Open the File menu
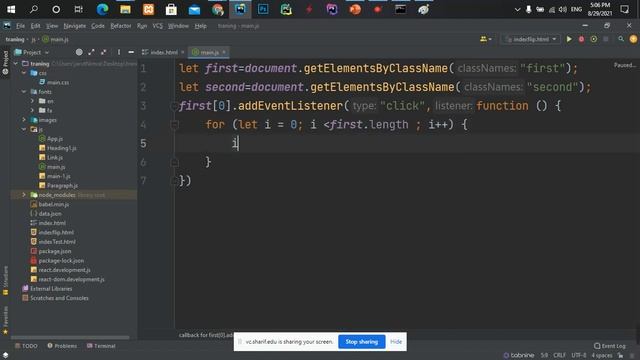 20,26
